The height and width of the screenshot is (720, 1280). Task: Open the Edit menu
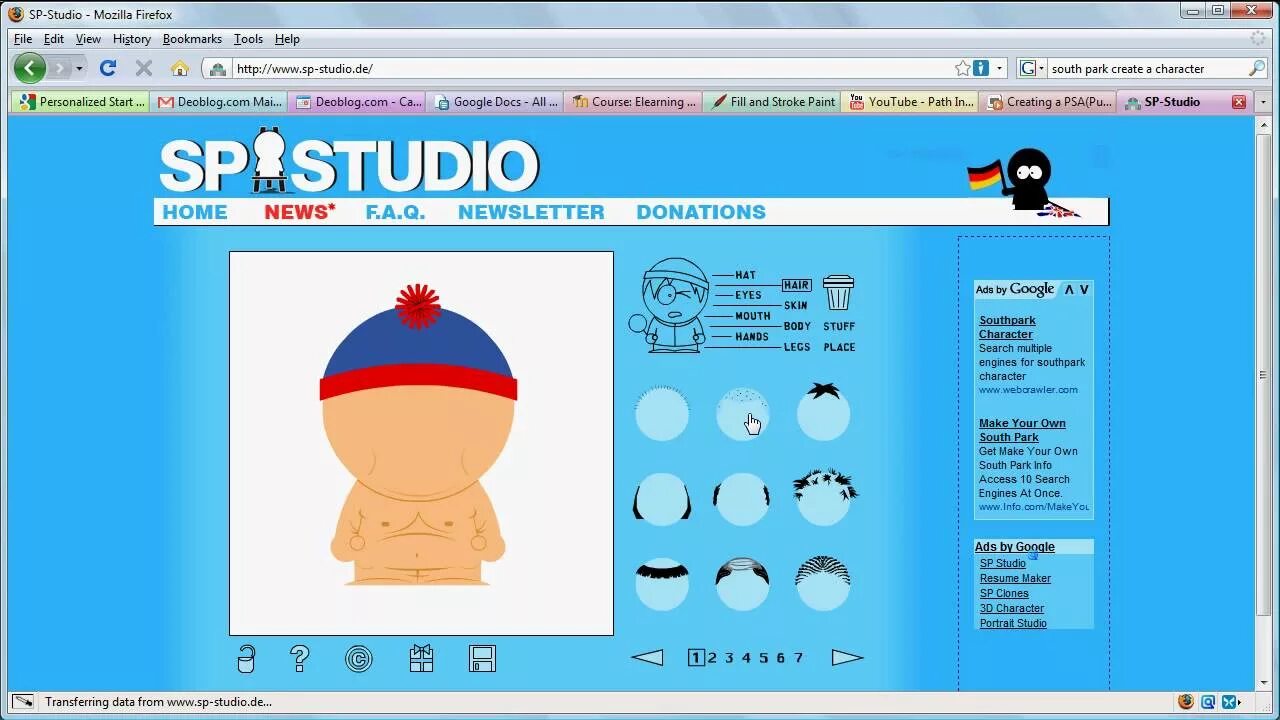54,39
